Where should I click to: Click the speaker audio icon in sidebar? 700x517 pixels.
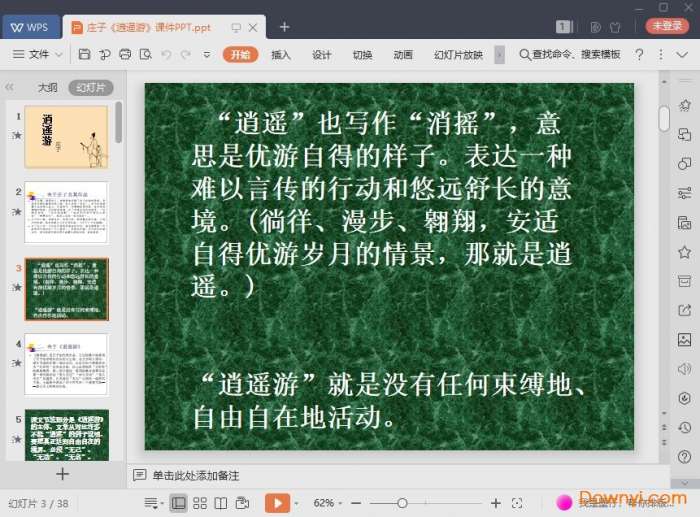(684, 369)
